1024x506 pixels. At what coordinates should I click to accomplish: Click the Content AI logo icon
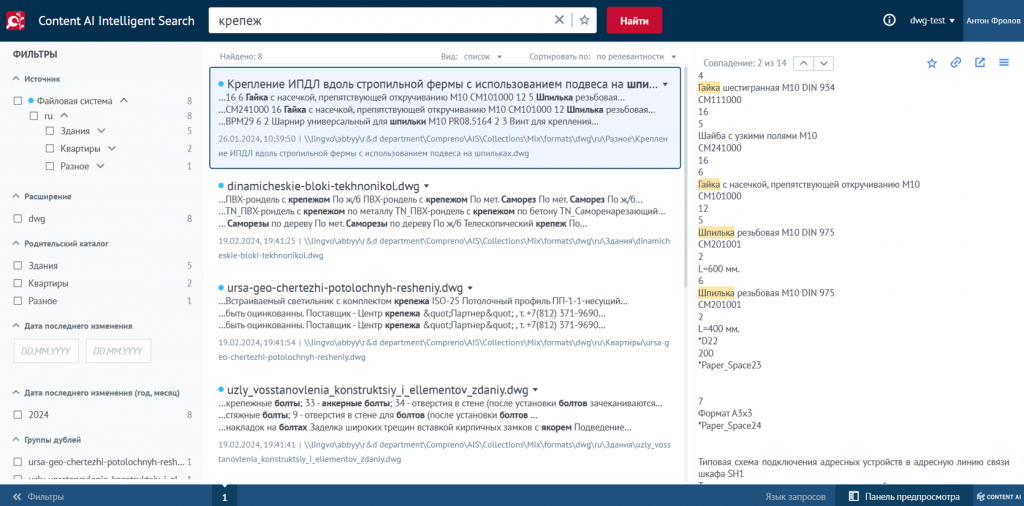tap(15, 21)
